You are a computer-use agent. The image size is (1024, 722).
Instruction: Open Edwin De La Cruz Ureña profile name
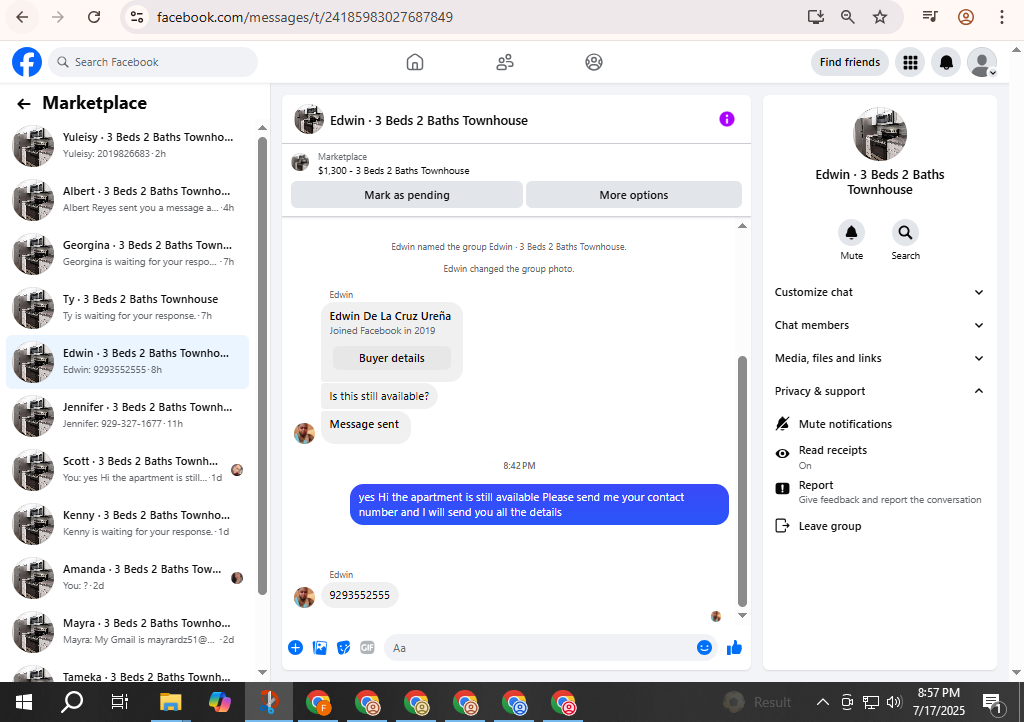pyautogui.click(x=390, y=316)
